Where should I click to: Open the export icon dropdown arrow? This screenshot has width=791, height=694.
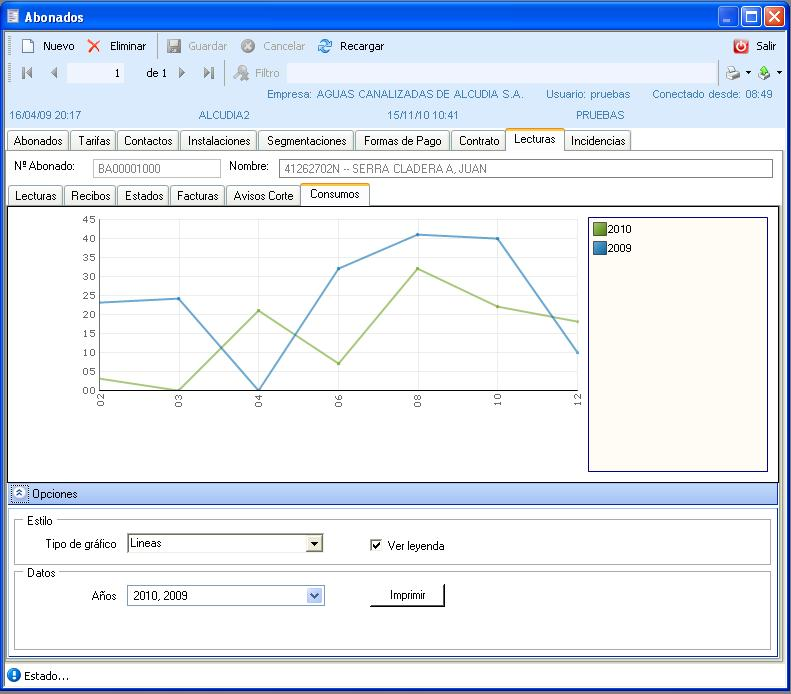pyautogui.click(x=779, y=73)
